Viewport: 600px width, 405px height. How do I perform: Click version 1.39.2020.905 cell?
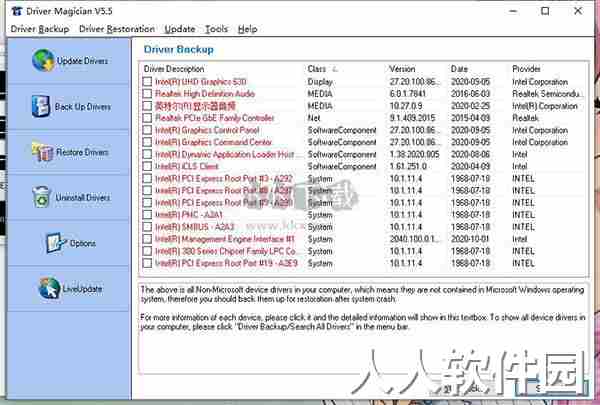point(414,154)
